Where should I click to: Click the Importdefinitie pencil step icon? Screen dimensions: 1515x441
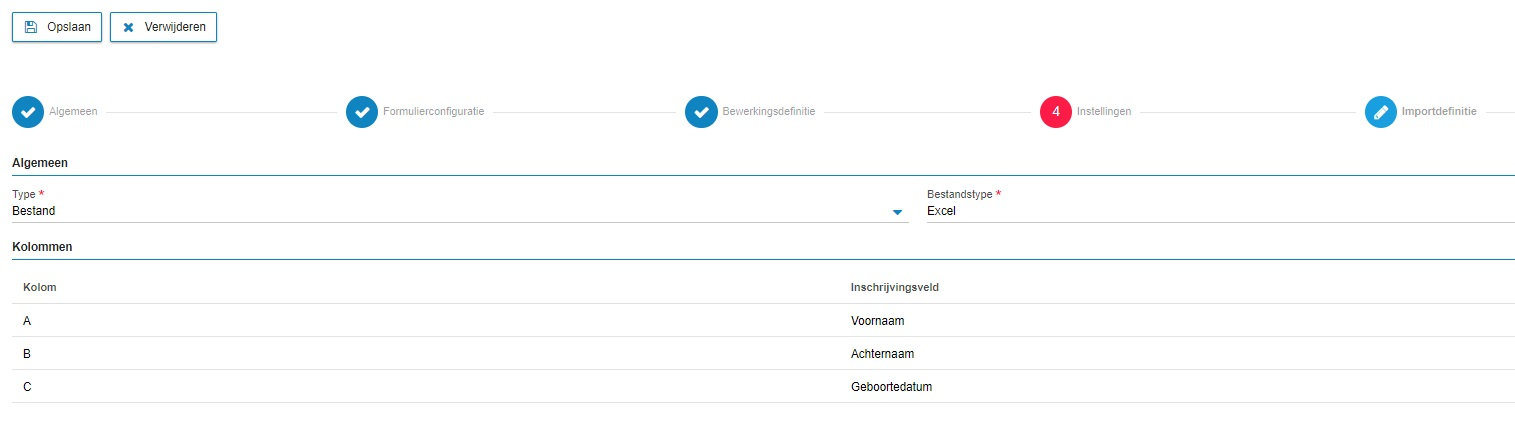pos(1381,112)
